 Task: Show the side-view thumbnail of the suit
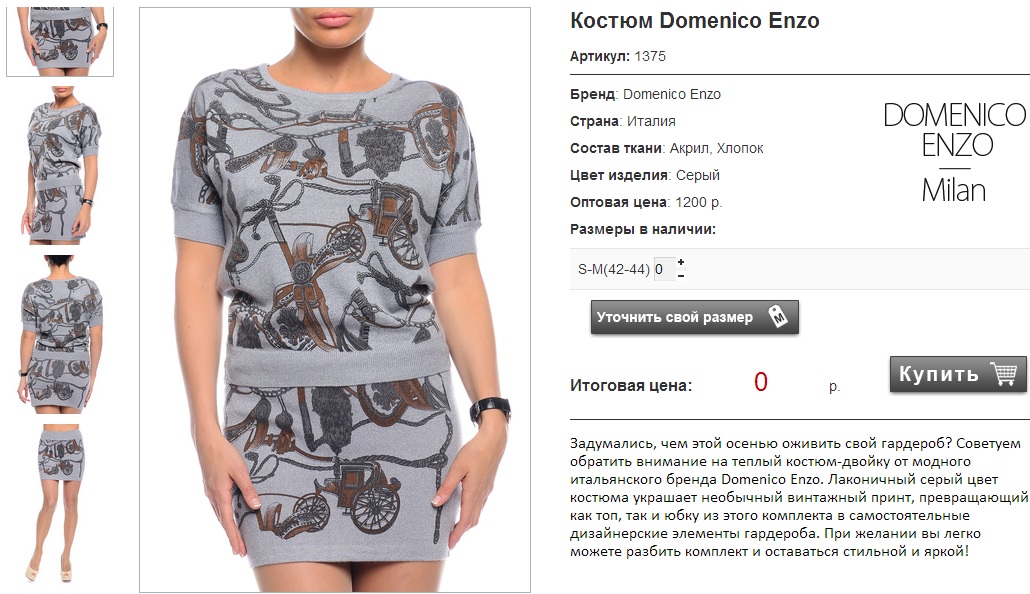pos(61,166)
